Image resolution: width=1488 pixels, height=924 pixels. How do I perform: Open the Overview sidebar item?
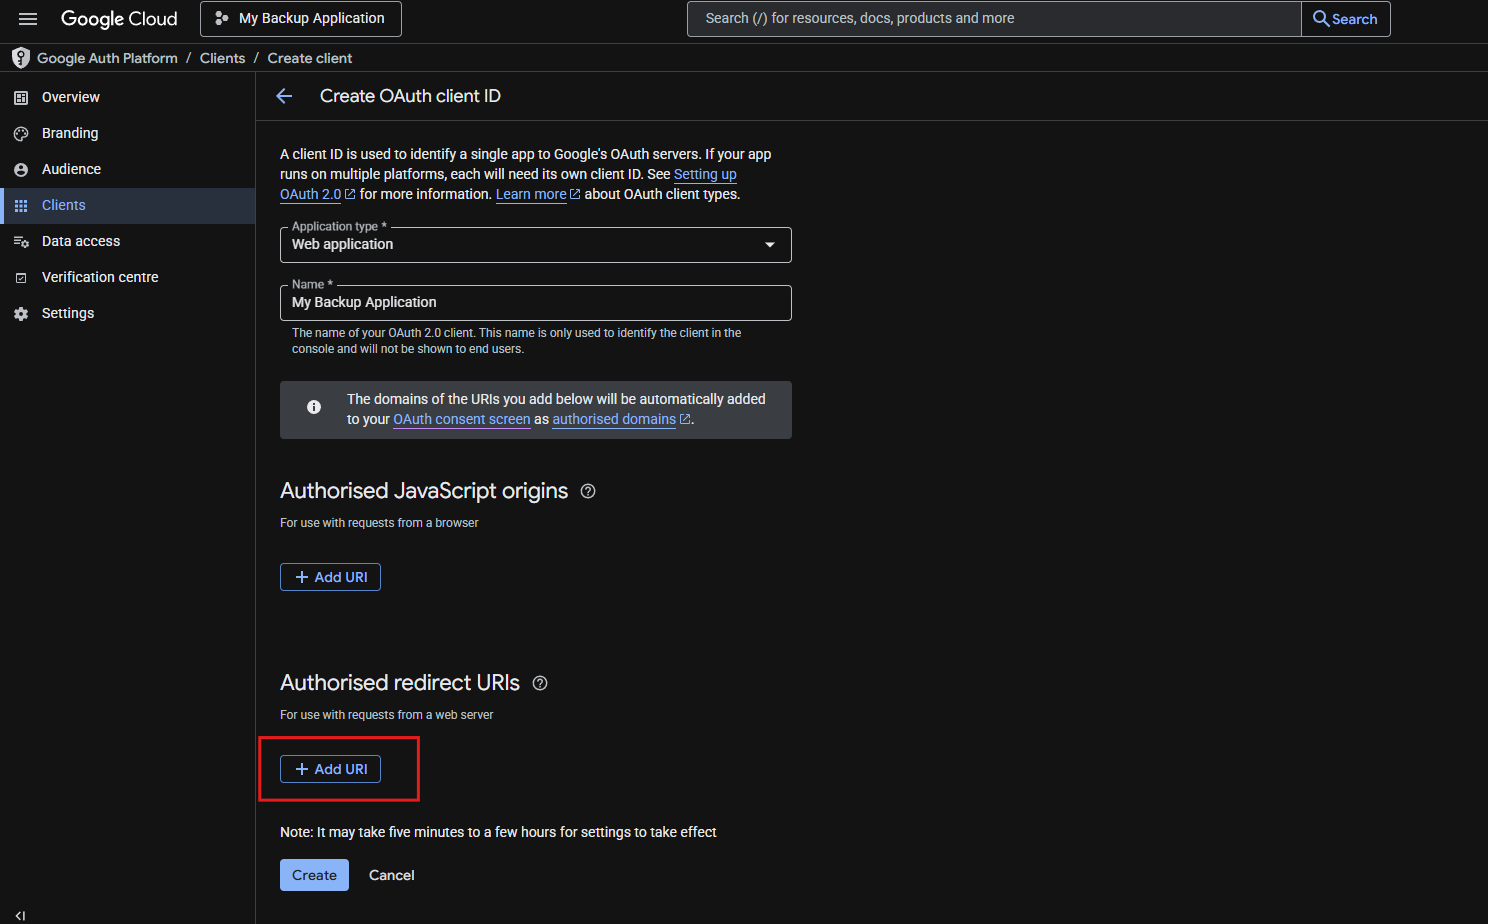128,97
